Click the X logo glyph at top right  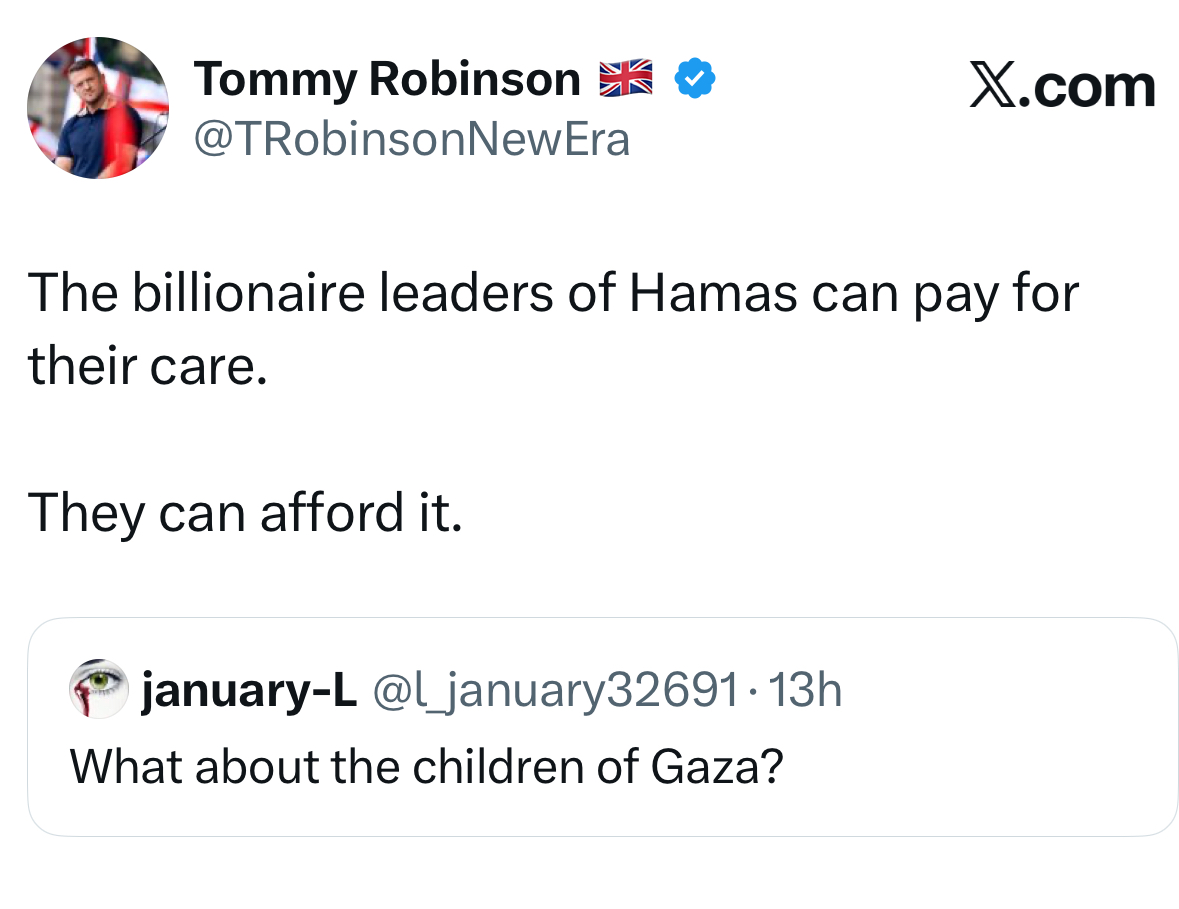coord(995,87)
